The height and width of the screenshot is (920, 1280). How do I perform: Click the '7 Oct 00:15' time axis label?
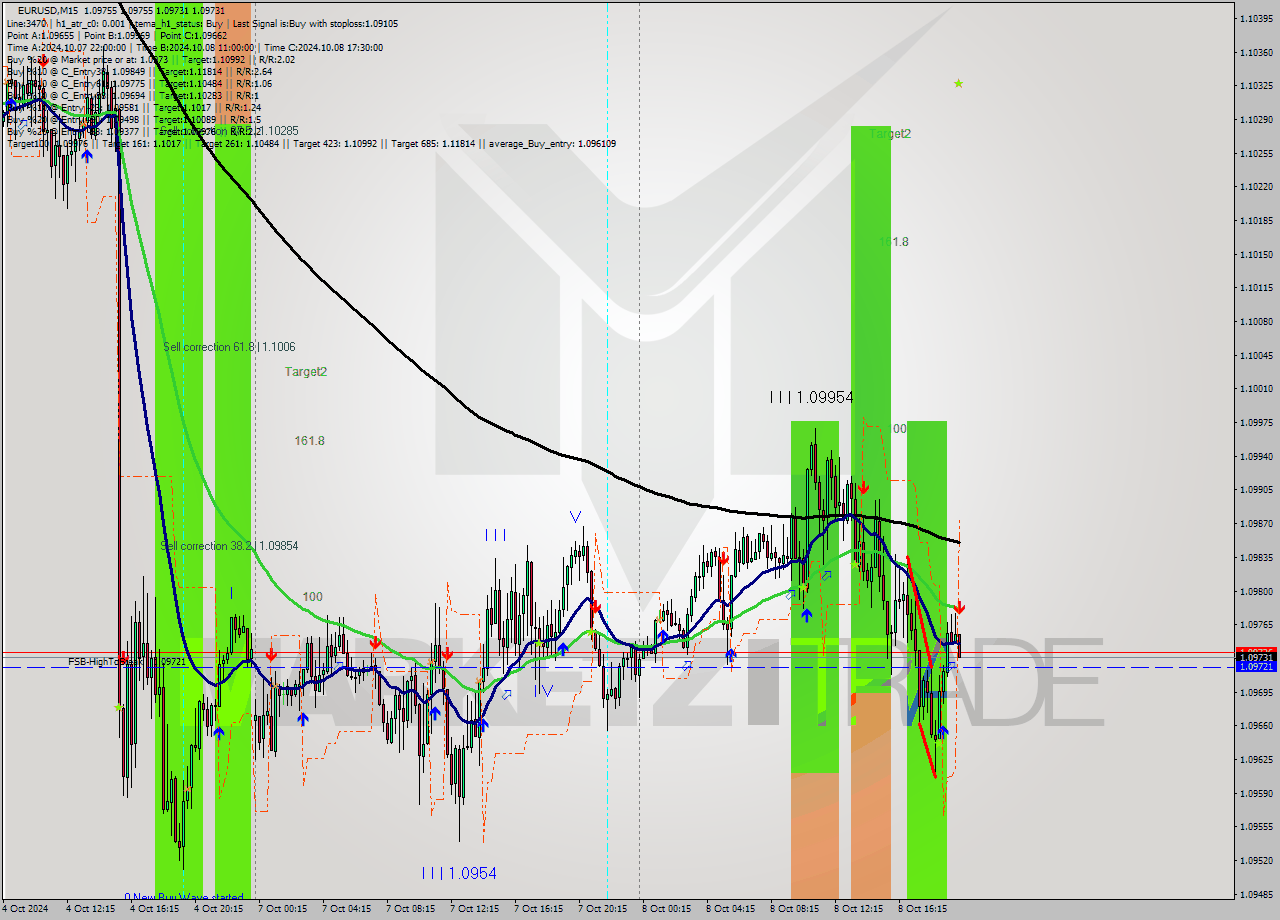(x=282, y=909)
